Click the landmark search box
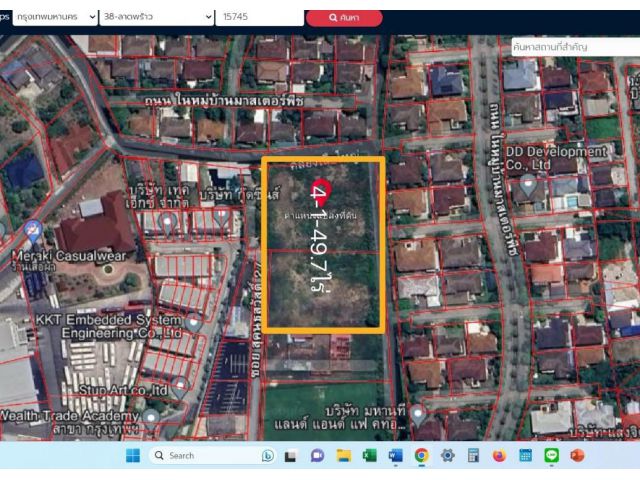Screen dimensions: 640x480 coord(576,47)
